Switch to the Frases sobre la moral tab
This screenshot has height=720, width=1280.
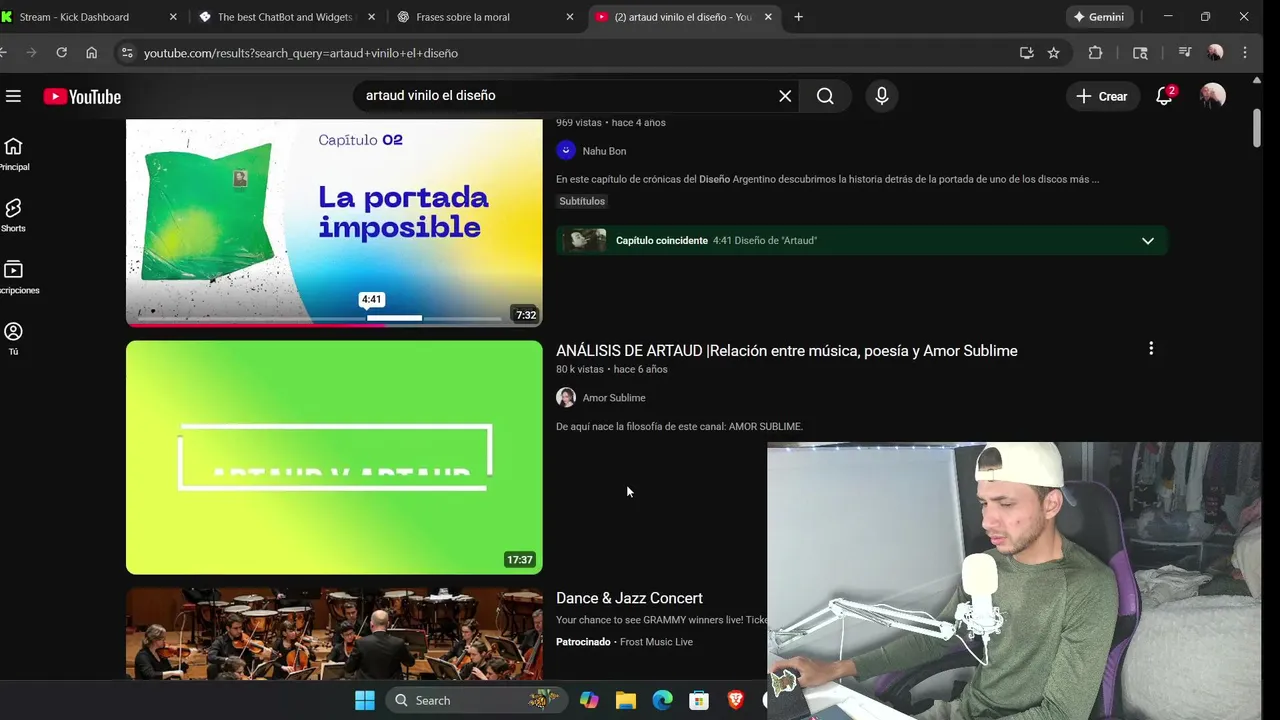484,17
